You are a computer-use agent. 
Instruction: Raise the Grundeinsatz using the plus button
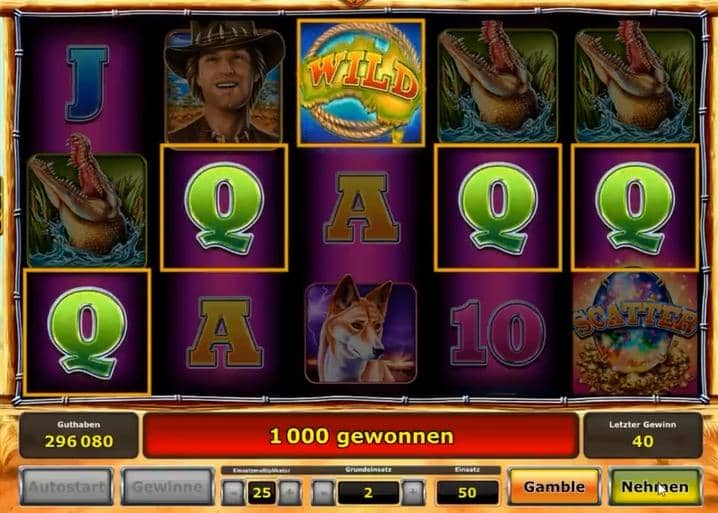coord(413,493)
